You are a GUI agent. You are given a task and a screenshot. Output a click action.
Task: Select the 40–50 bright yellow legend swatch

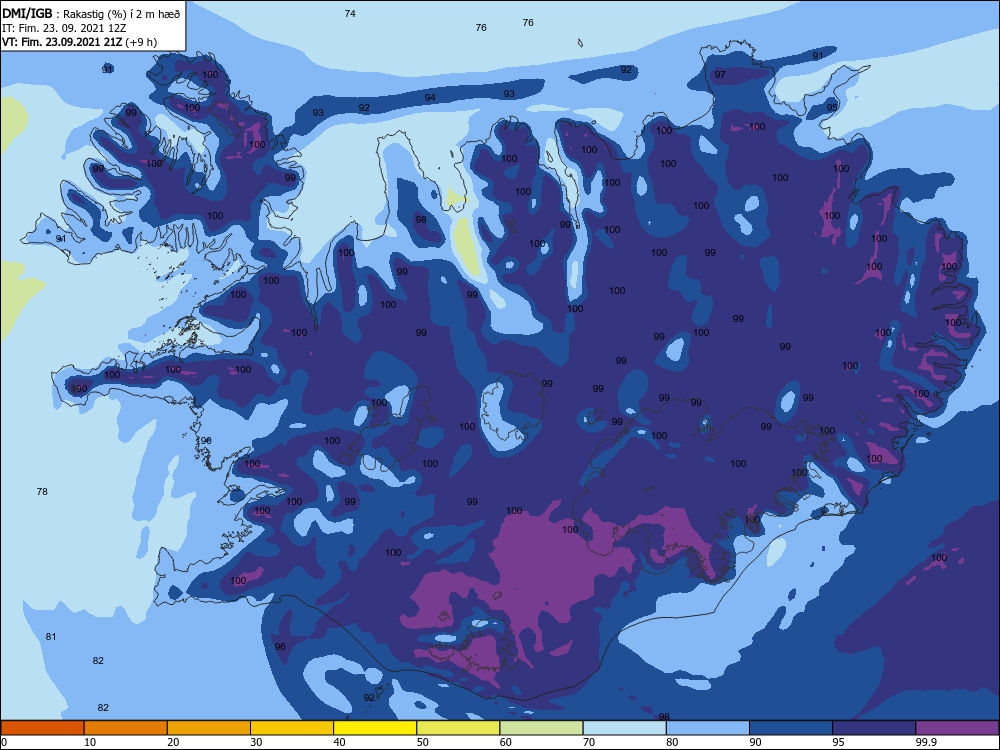[x=375, y=728]
